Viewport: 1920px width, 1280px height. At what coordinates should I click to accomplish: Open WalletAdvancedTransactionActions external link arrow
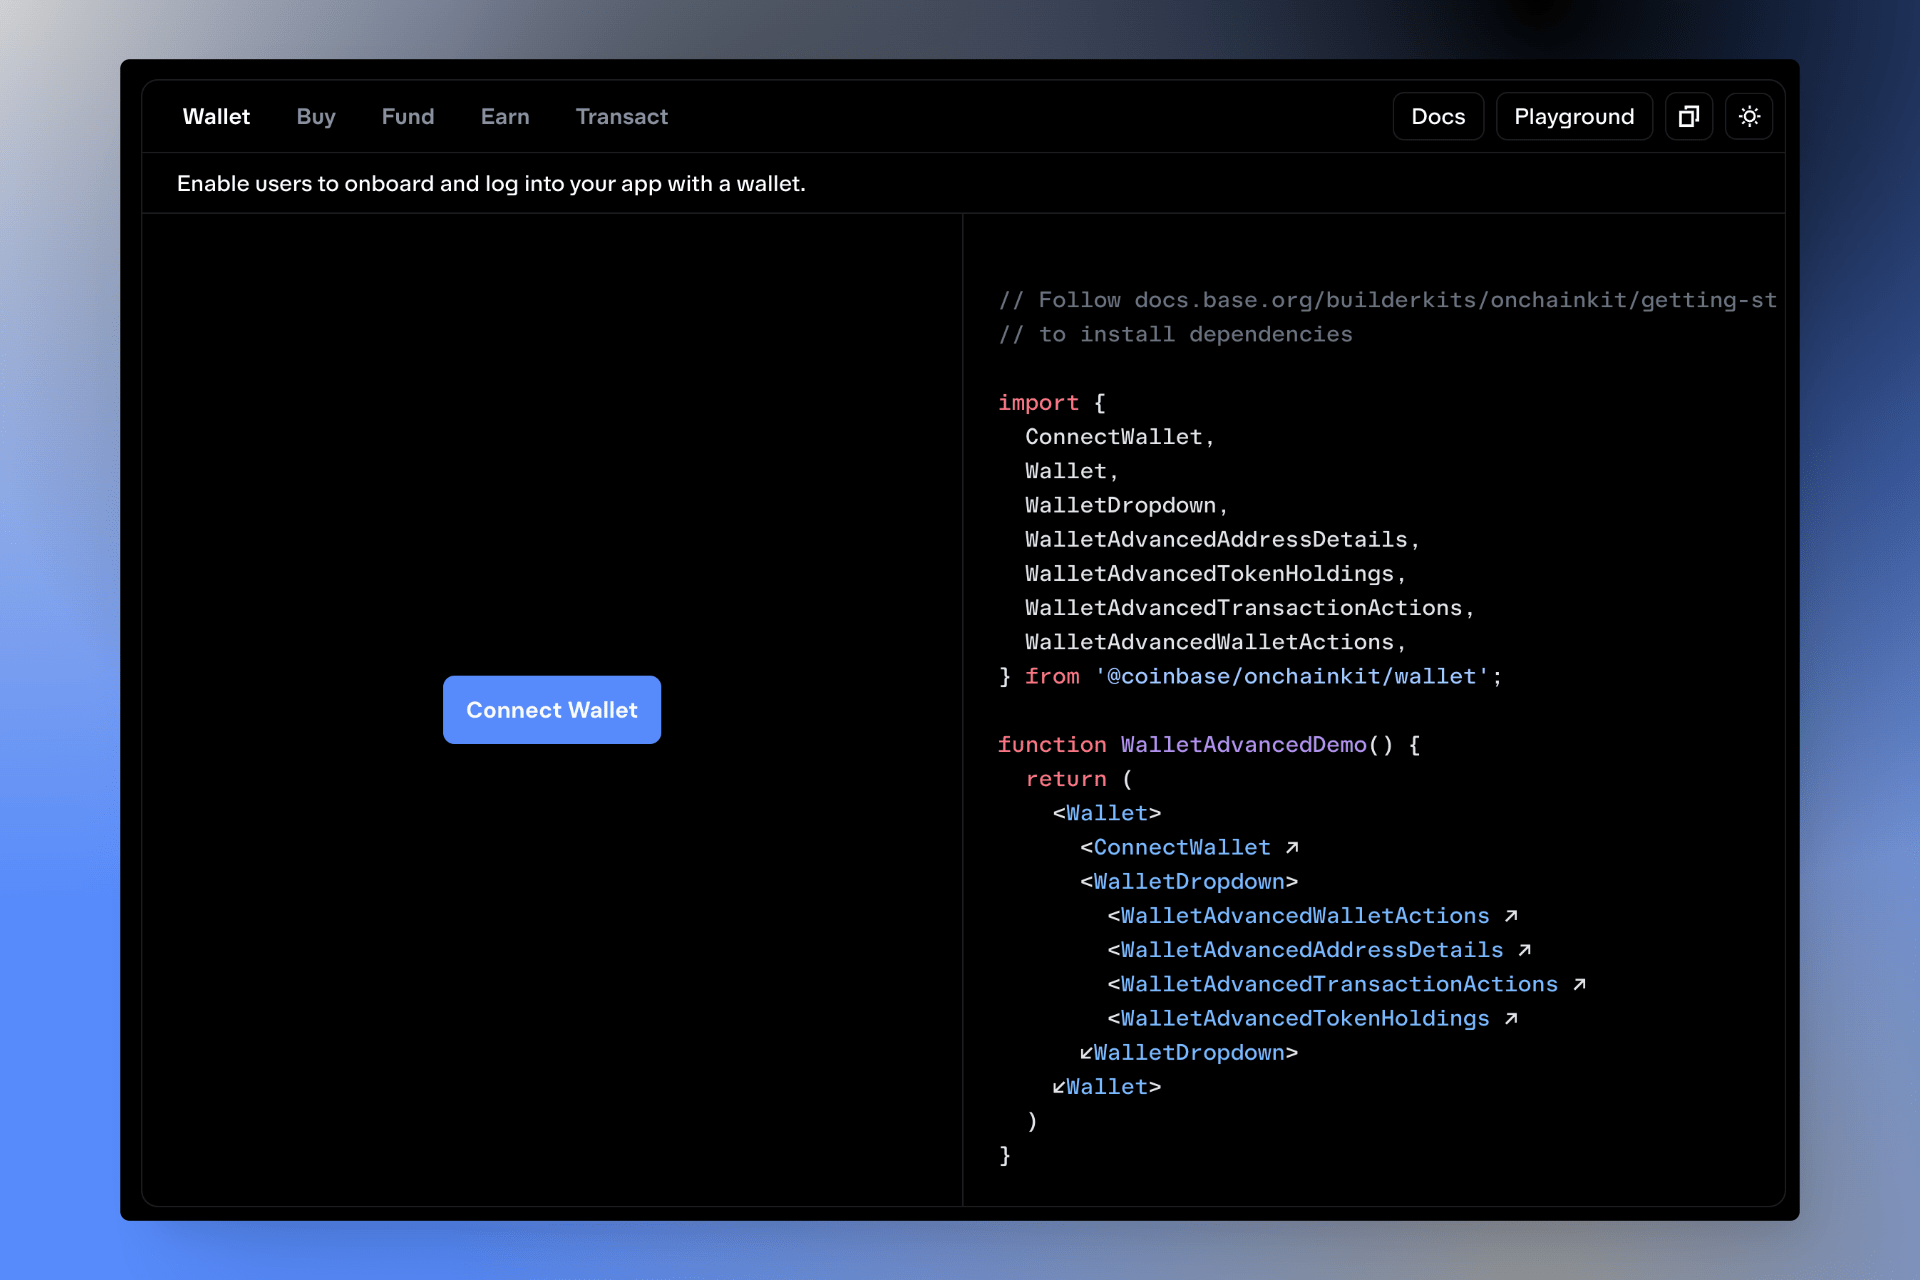click(1580, 983)
